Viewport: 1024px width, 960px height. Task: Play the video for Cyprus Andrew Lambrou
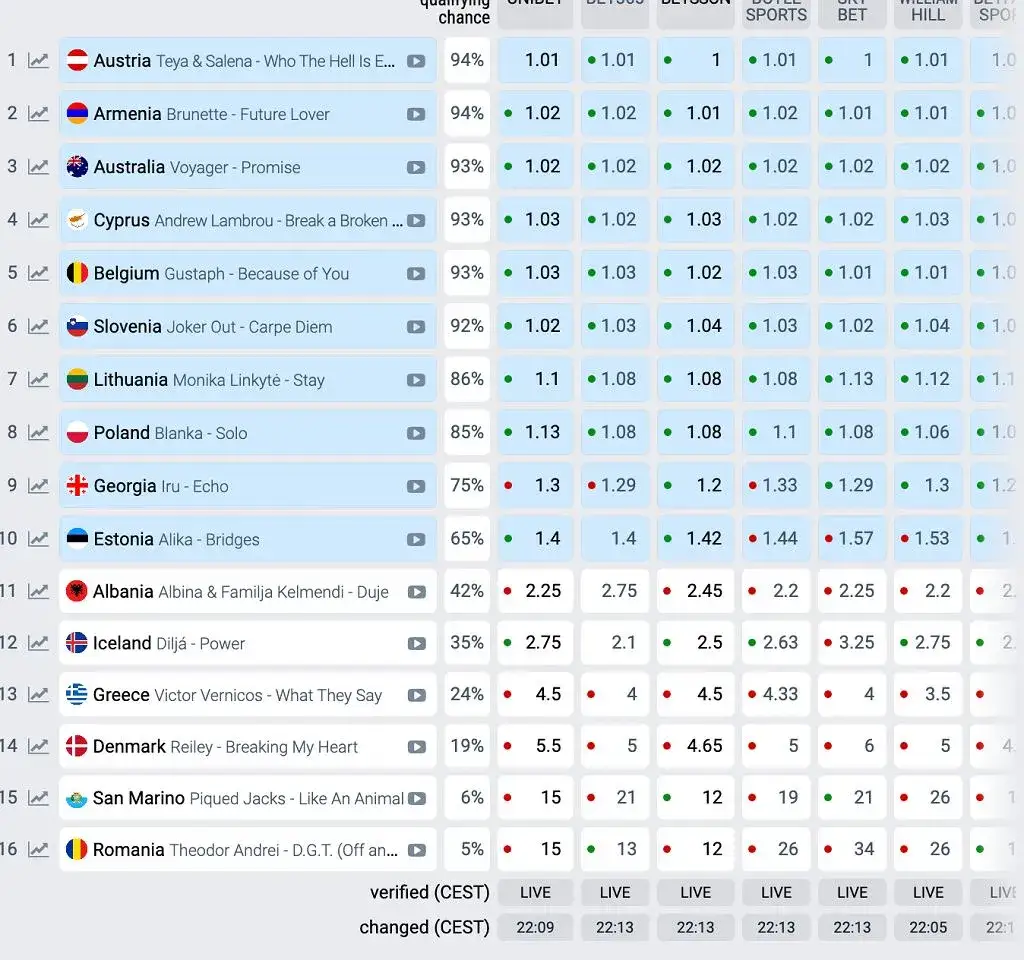(x=416, y=221)
